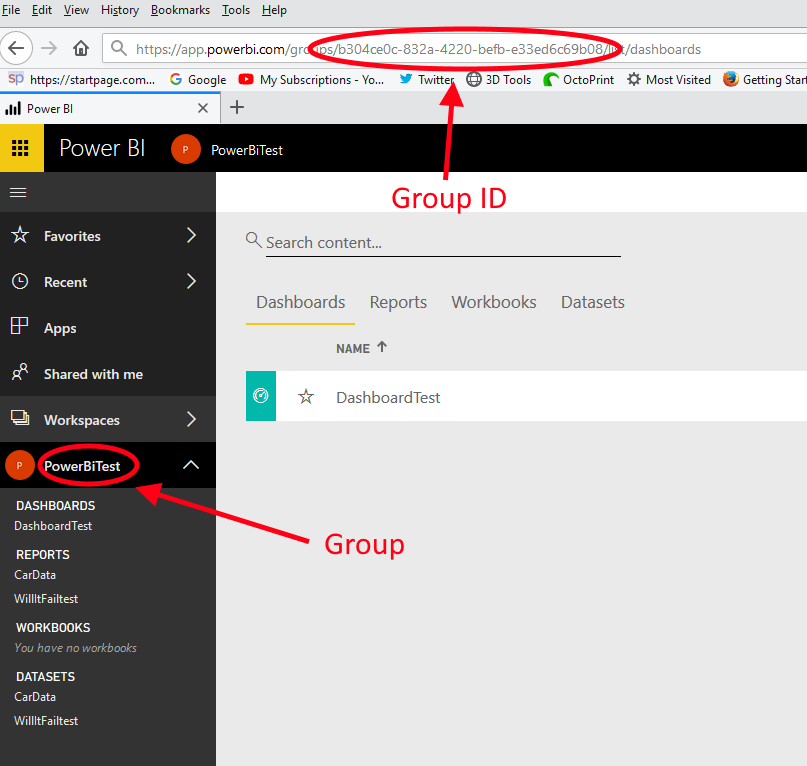The image size is (807, 766).
Task: Click the DATASETS heading in sidebar
Action: click(45, 676)
